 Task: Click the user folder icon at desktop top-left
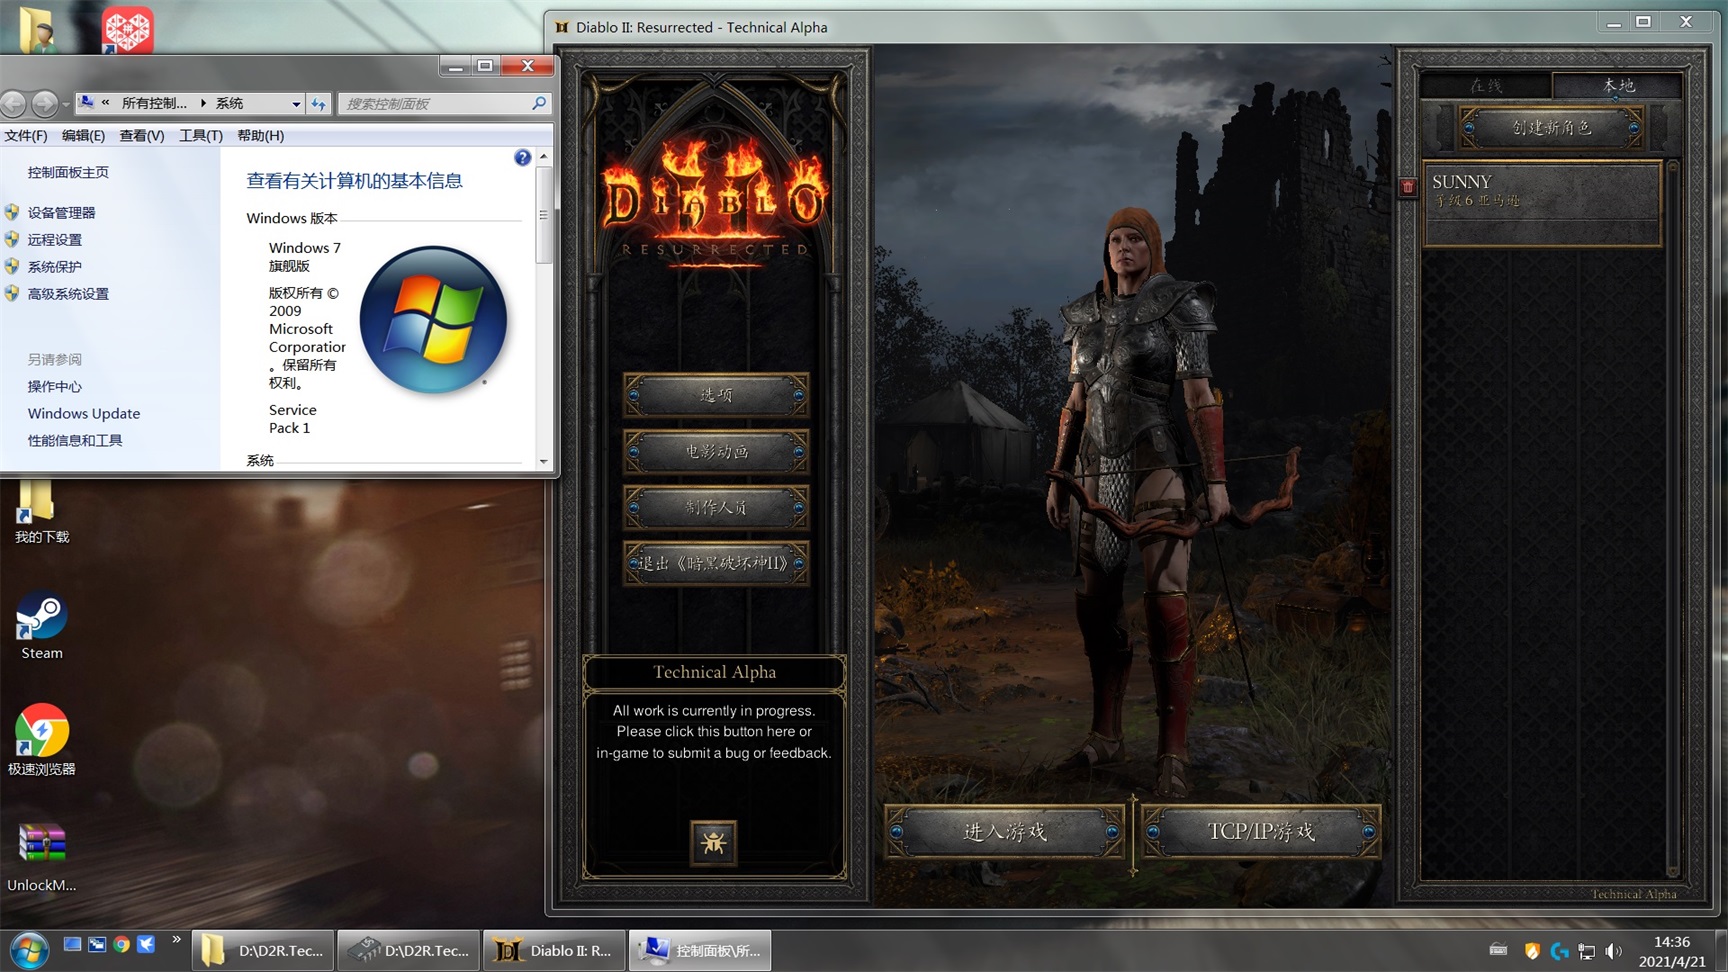tap(39, 28)
